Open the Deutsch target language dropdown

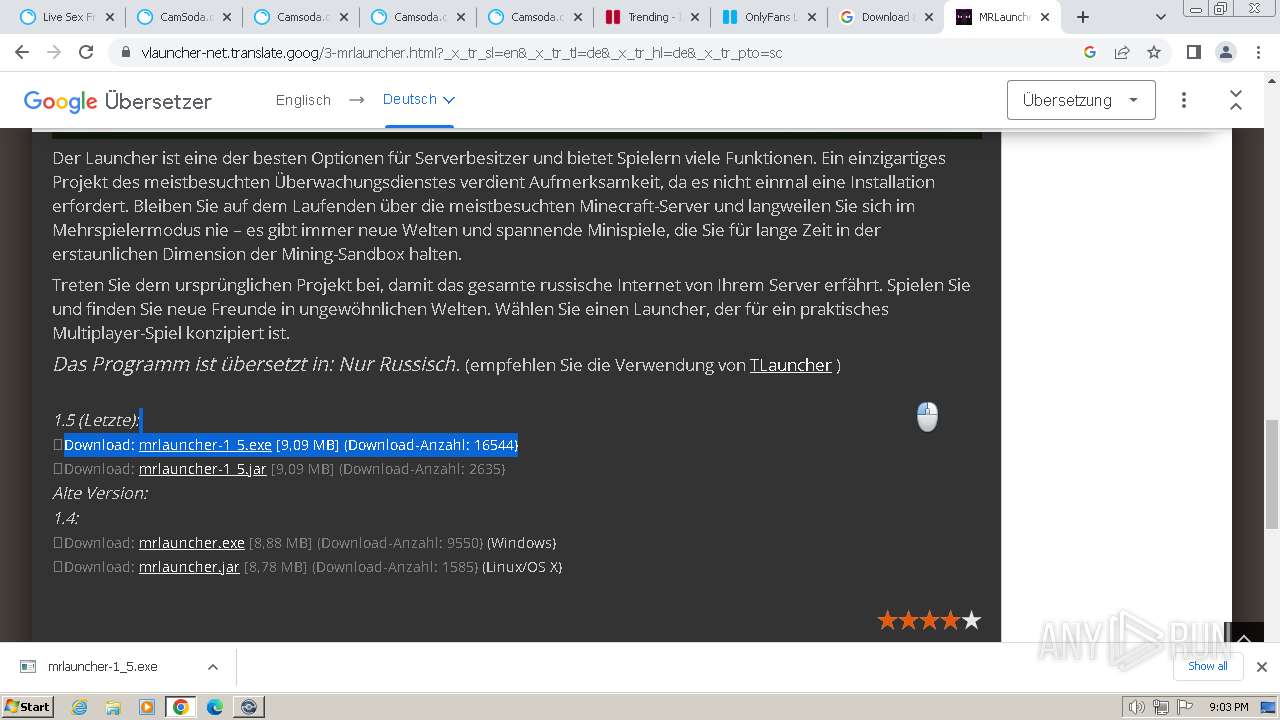point(419,100)
